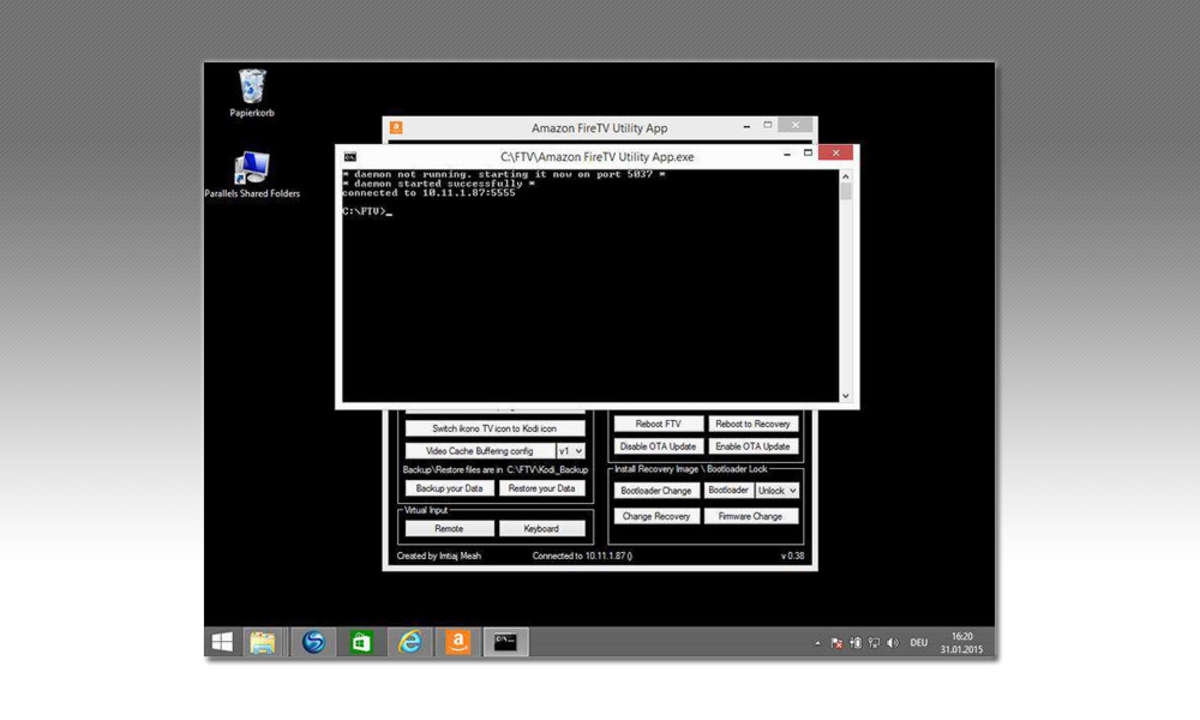Screen dimensions: 1200x720
Task: Open the Windows Start button
Action: pos(222,642)
